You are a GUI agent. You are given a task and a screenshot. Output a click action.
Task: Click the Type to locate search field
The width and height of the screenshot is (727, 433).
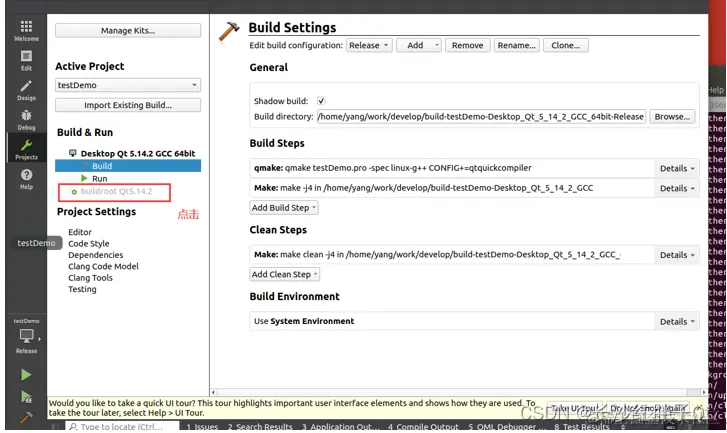tap(121, 427)
